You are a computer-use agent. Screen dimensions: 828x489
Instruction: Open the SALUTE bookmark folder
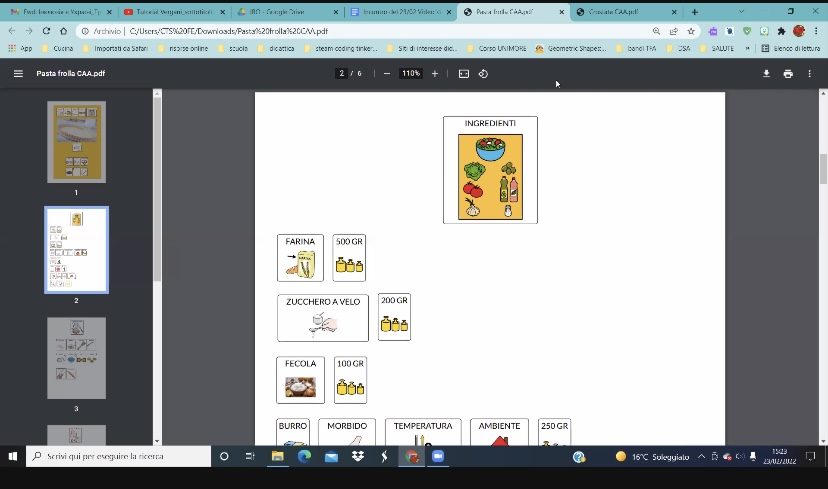coord(717,48)
